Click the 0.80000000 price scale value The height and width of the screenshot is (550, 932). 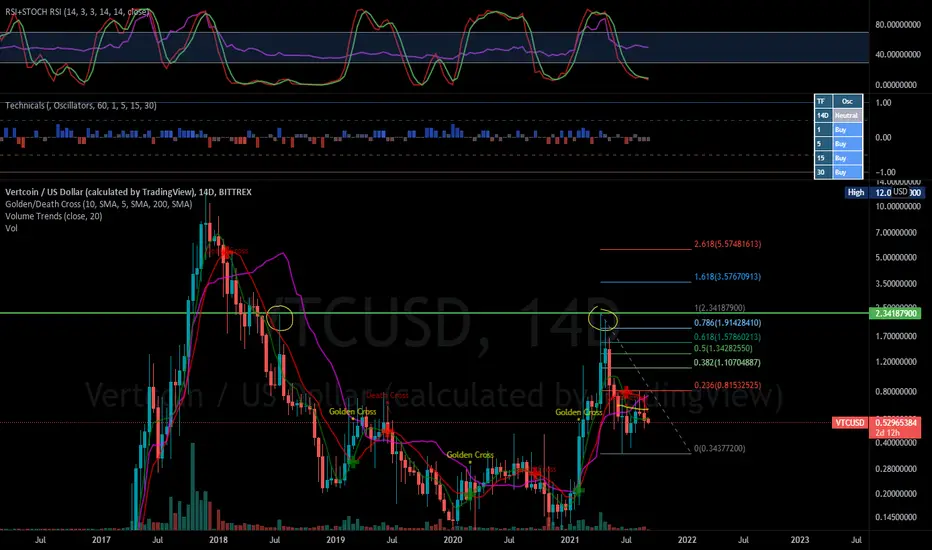[x=896, y=392]
